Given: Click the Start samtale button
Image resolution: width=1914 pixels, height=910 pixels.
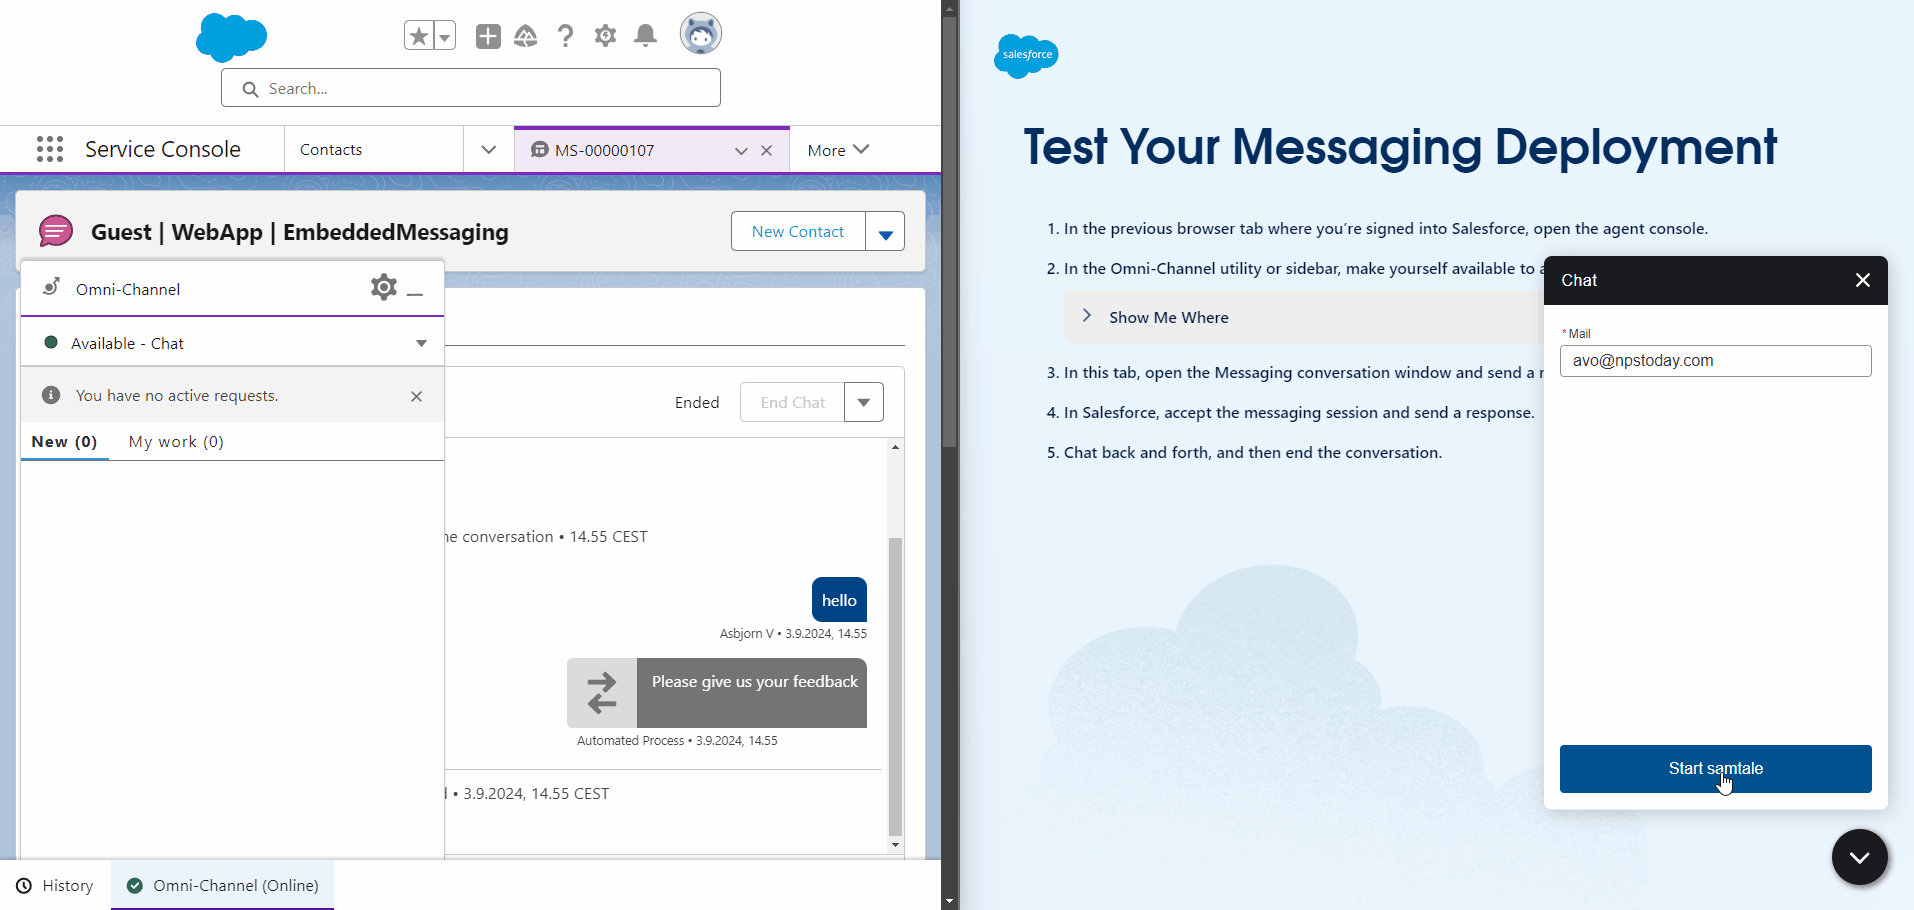Looking at the screenshot, I should click(1715, 768).
